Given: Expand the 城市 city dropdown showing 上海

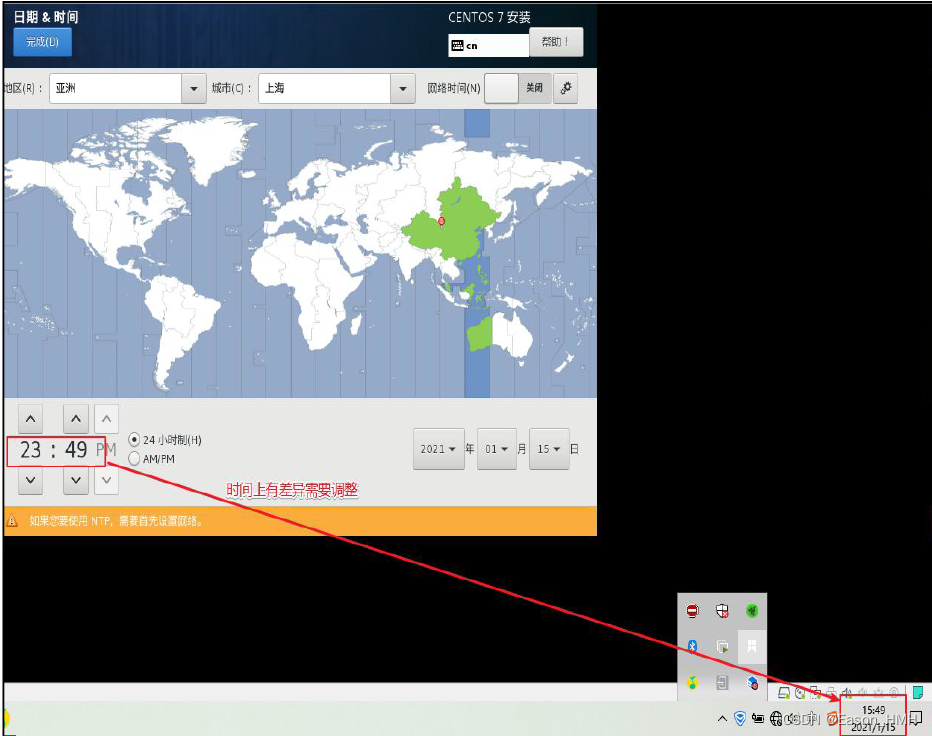Looking at the screenshot, I should [336, 88].
